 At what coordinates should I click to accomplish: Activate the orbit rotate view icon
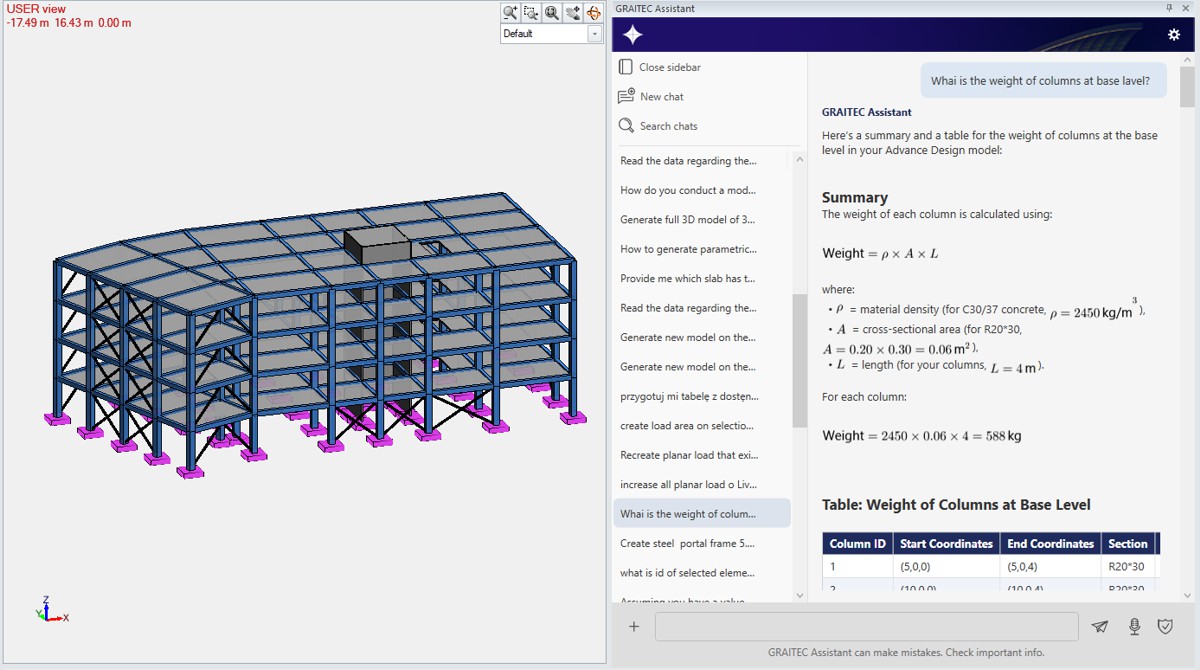[x=594, y=13]
